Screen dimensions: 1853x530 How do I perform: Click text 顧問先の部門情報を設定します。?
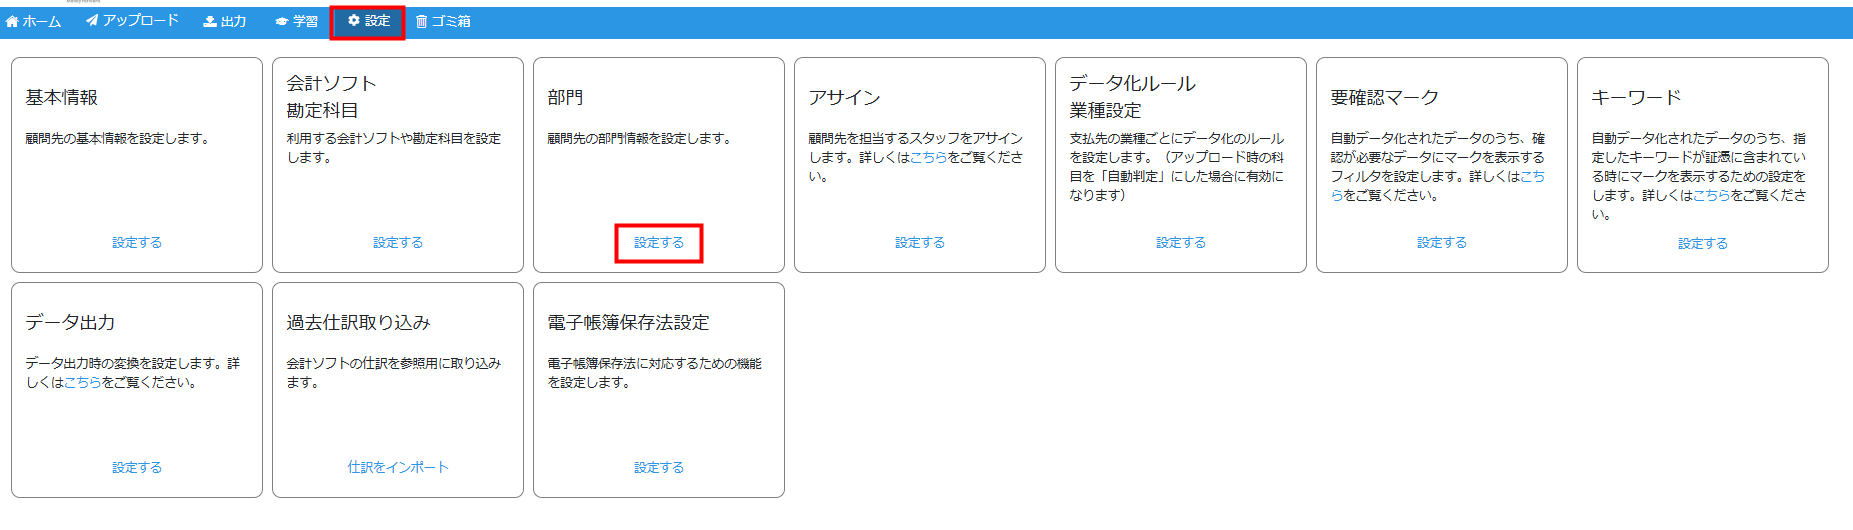642,138
